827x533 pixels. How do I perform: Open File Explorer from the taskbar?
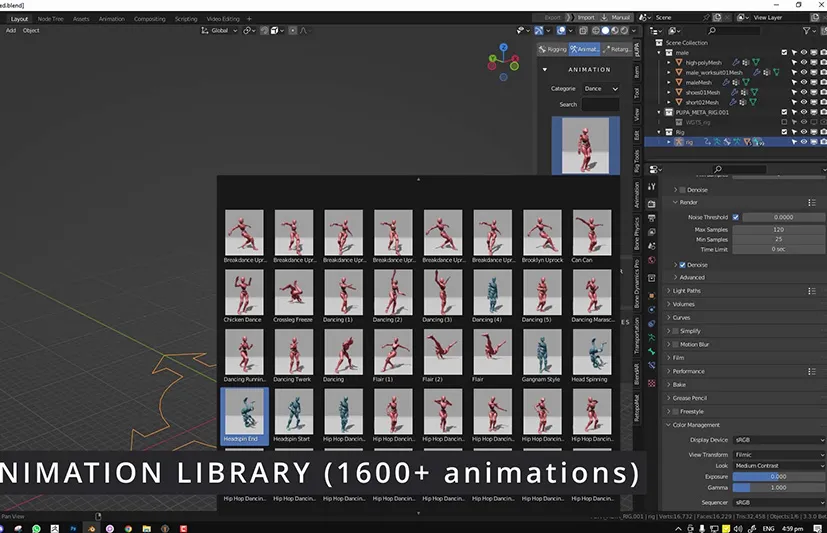[x=147, y=528]
